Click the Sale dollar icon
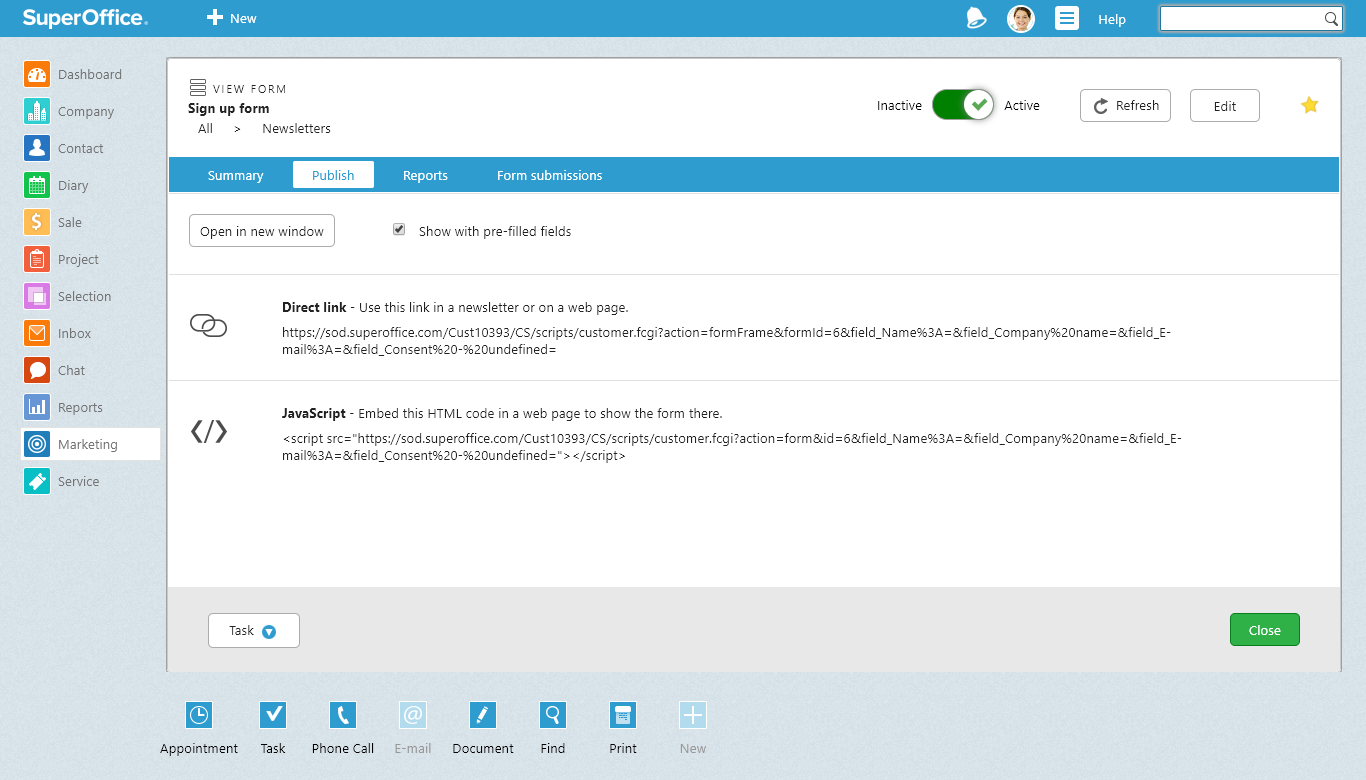Viewport: 1366px width, 780px height. [37, 222]
